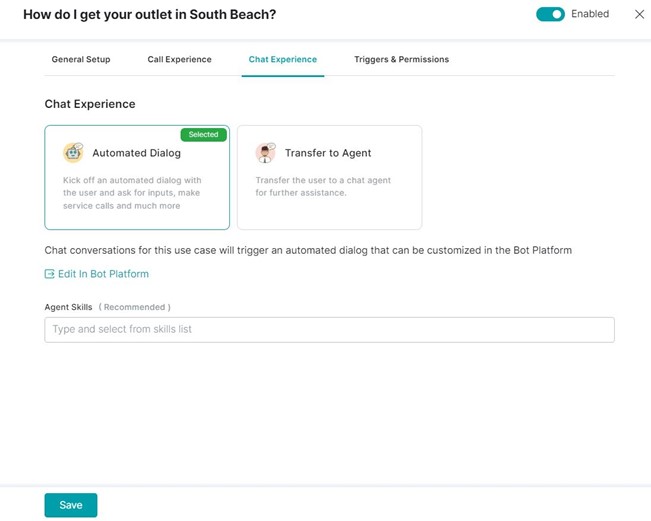Toggle the Enabled switch off
The height and width of the screenshot is (521, 651).
coord(550,15)
